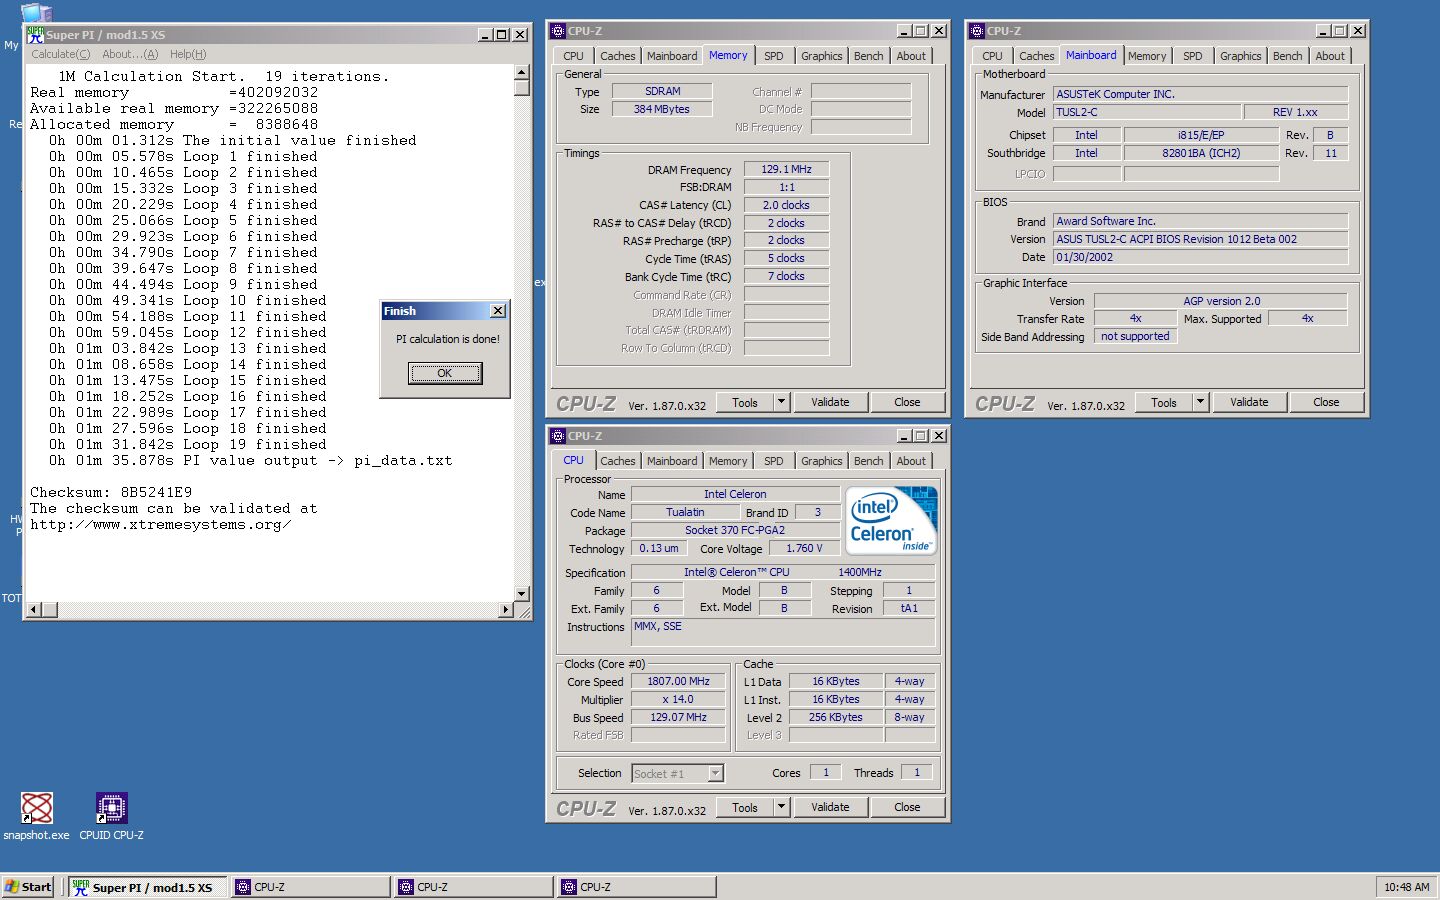Click the Level 2 256 KBytes value

[835, 717]
